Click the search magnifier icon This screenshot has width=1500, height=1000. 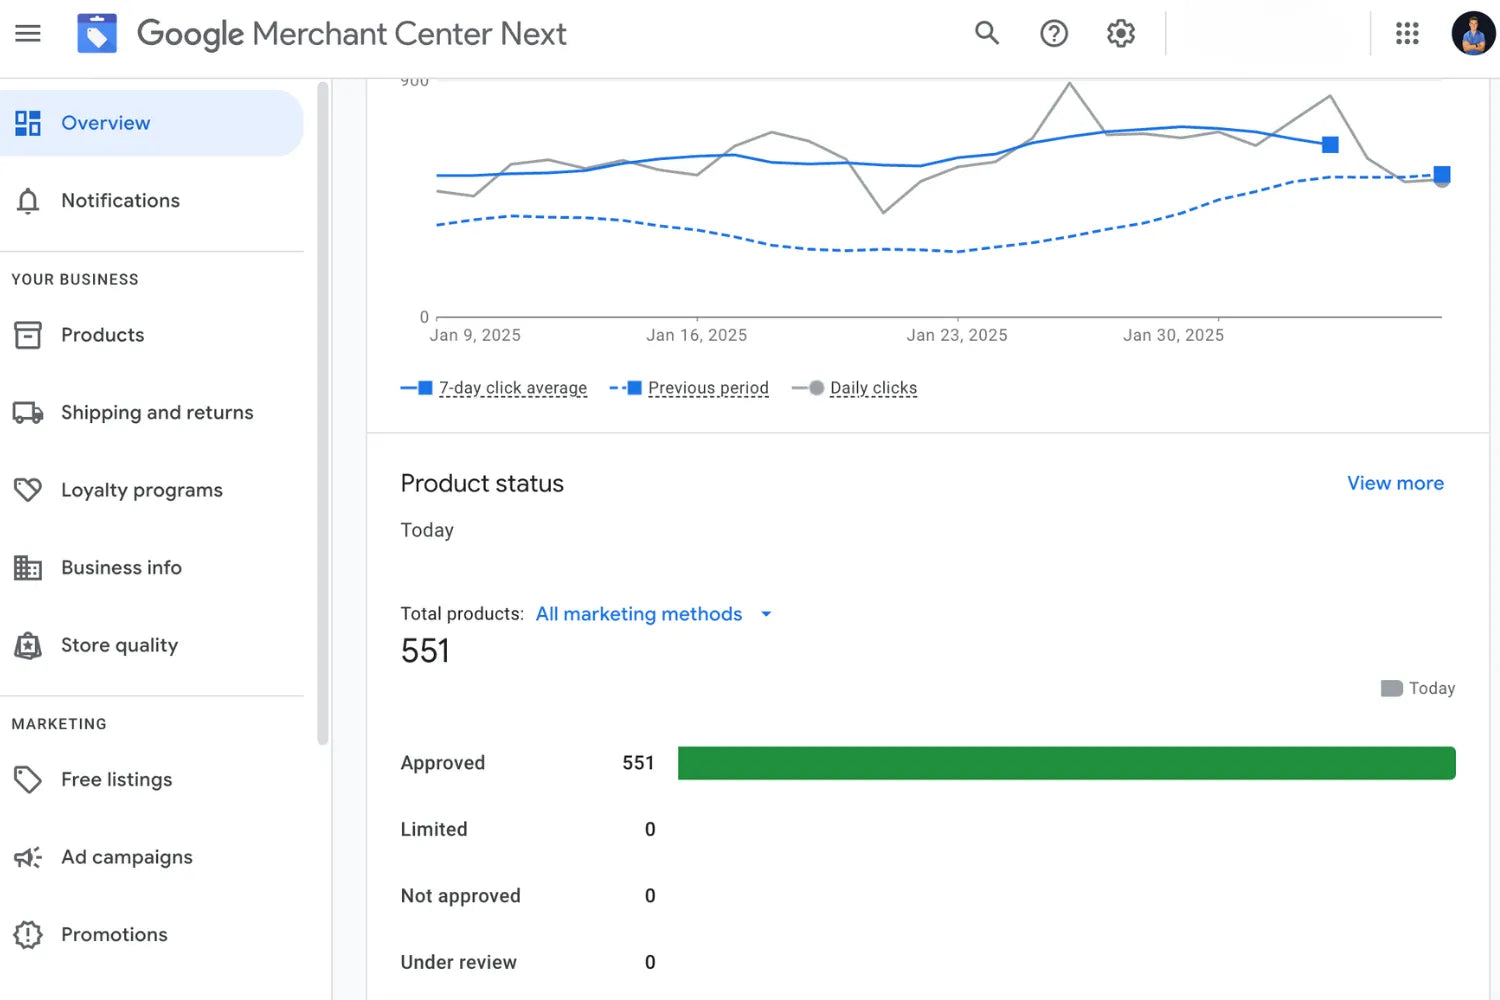click(x=987, y=33)
